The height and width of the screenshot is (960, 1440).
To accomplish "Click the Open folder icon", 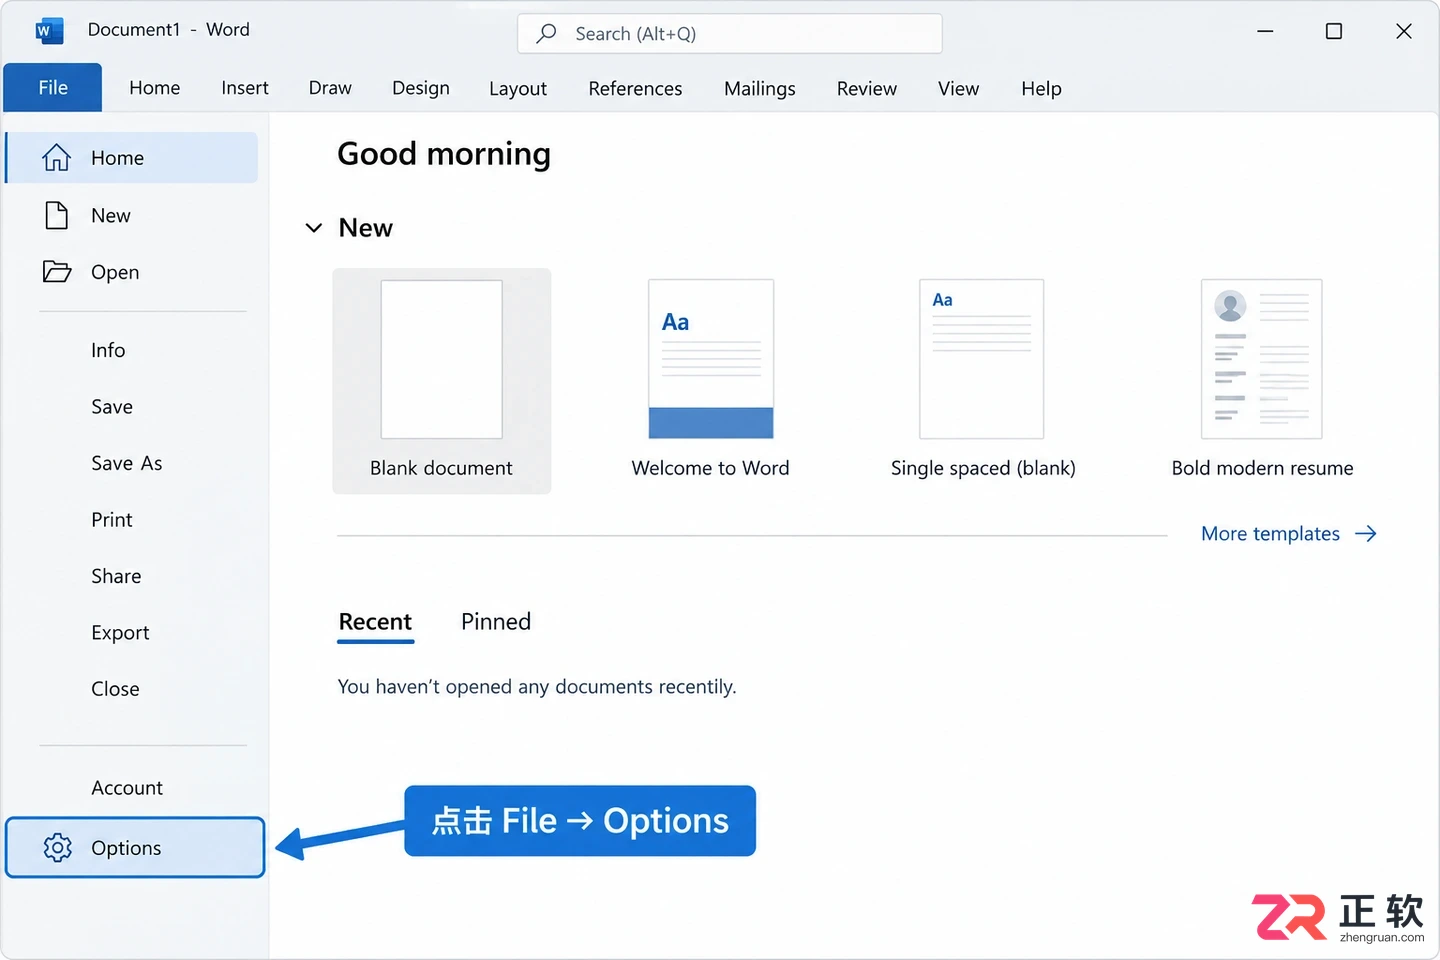I will [x=57, y=272].
